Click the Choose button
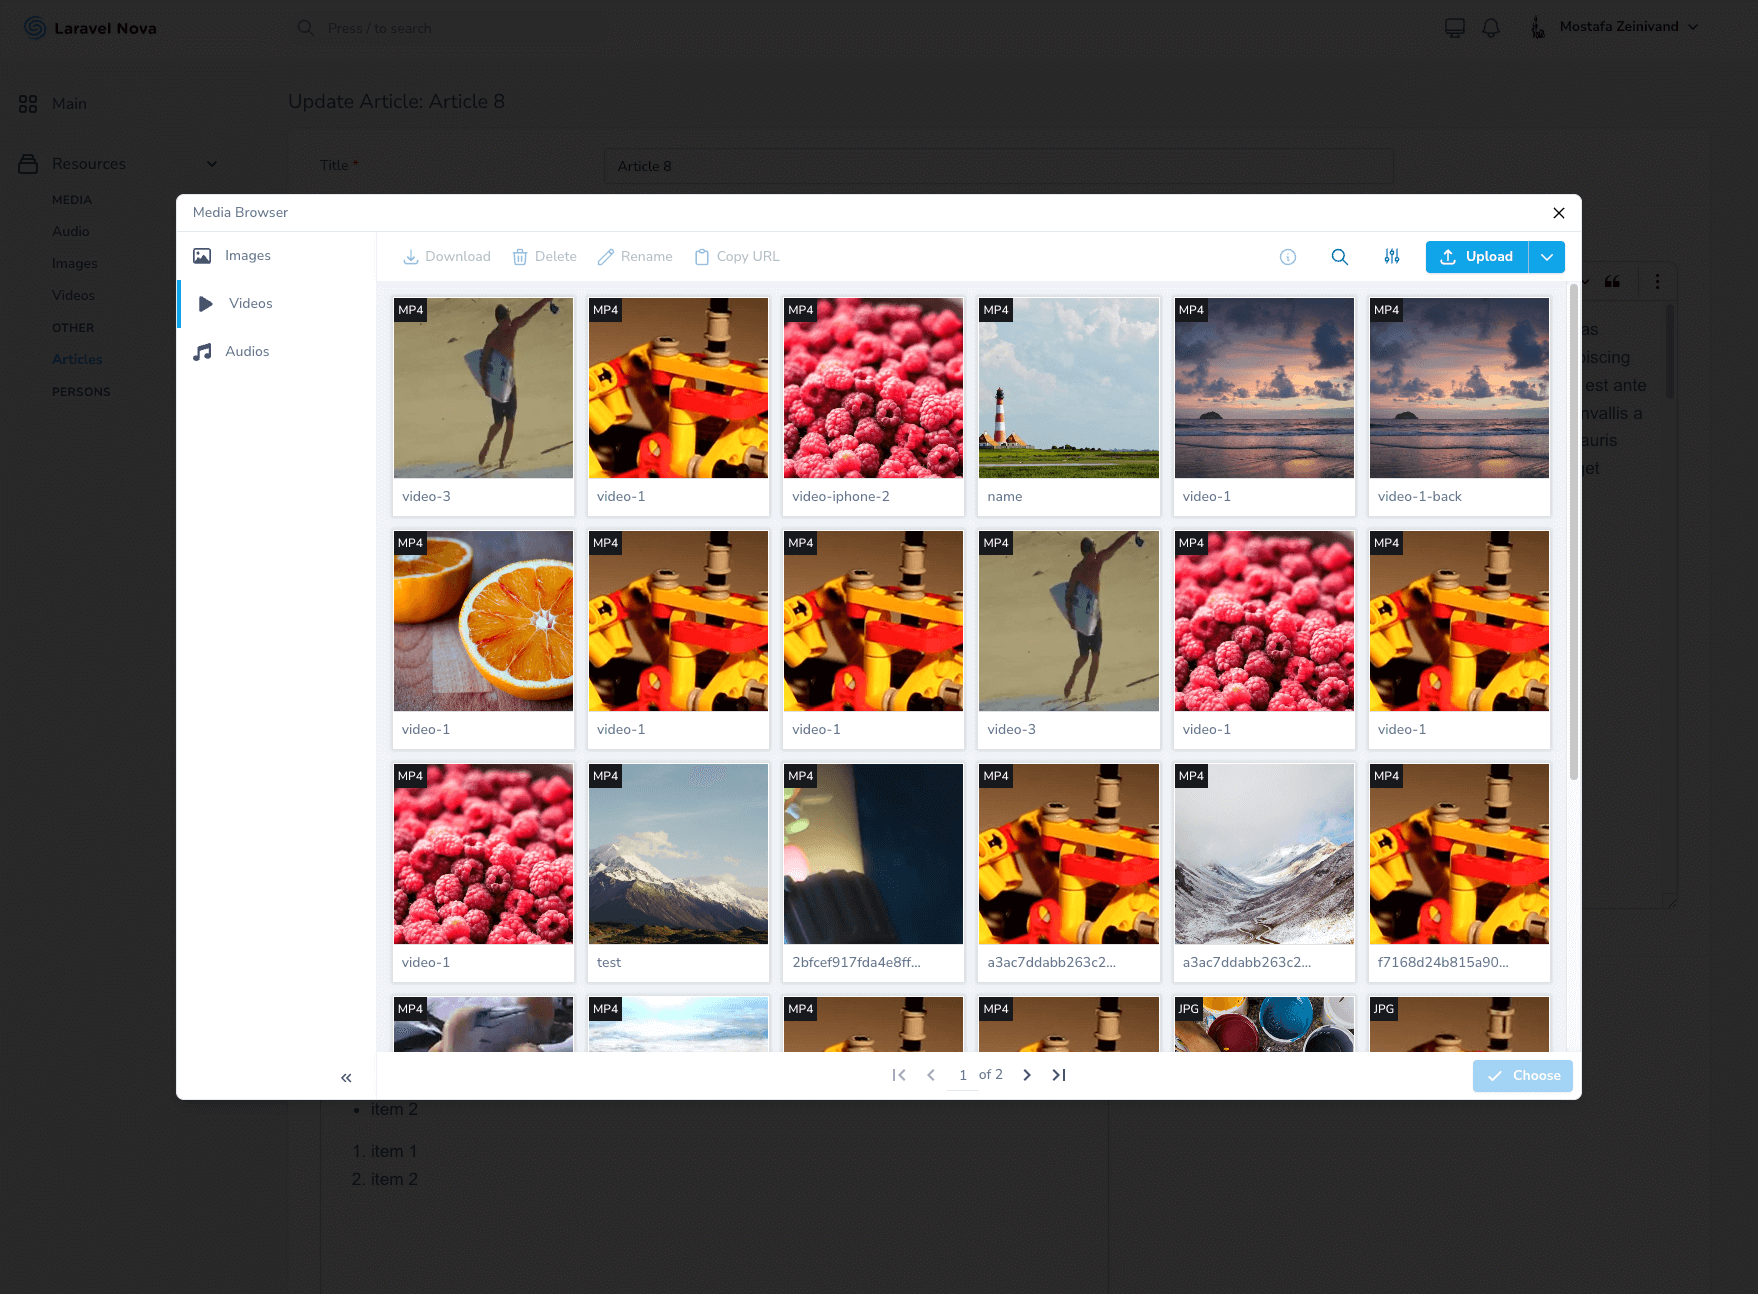 point(1523,1076)
